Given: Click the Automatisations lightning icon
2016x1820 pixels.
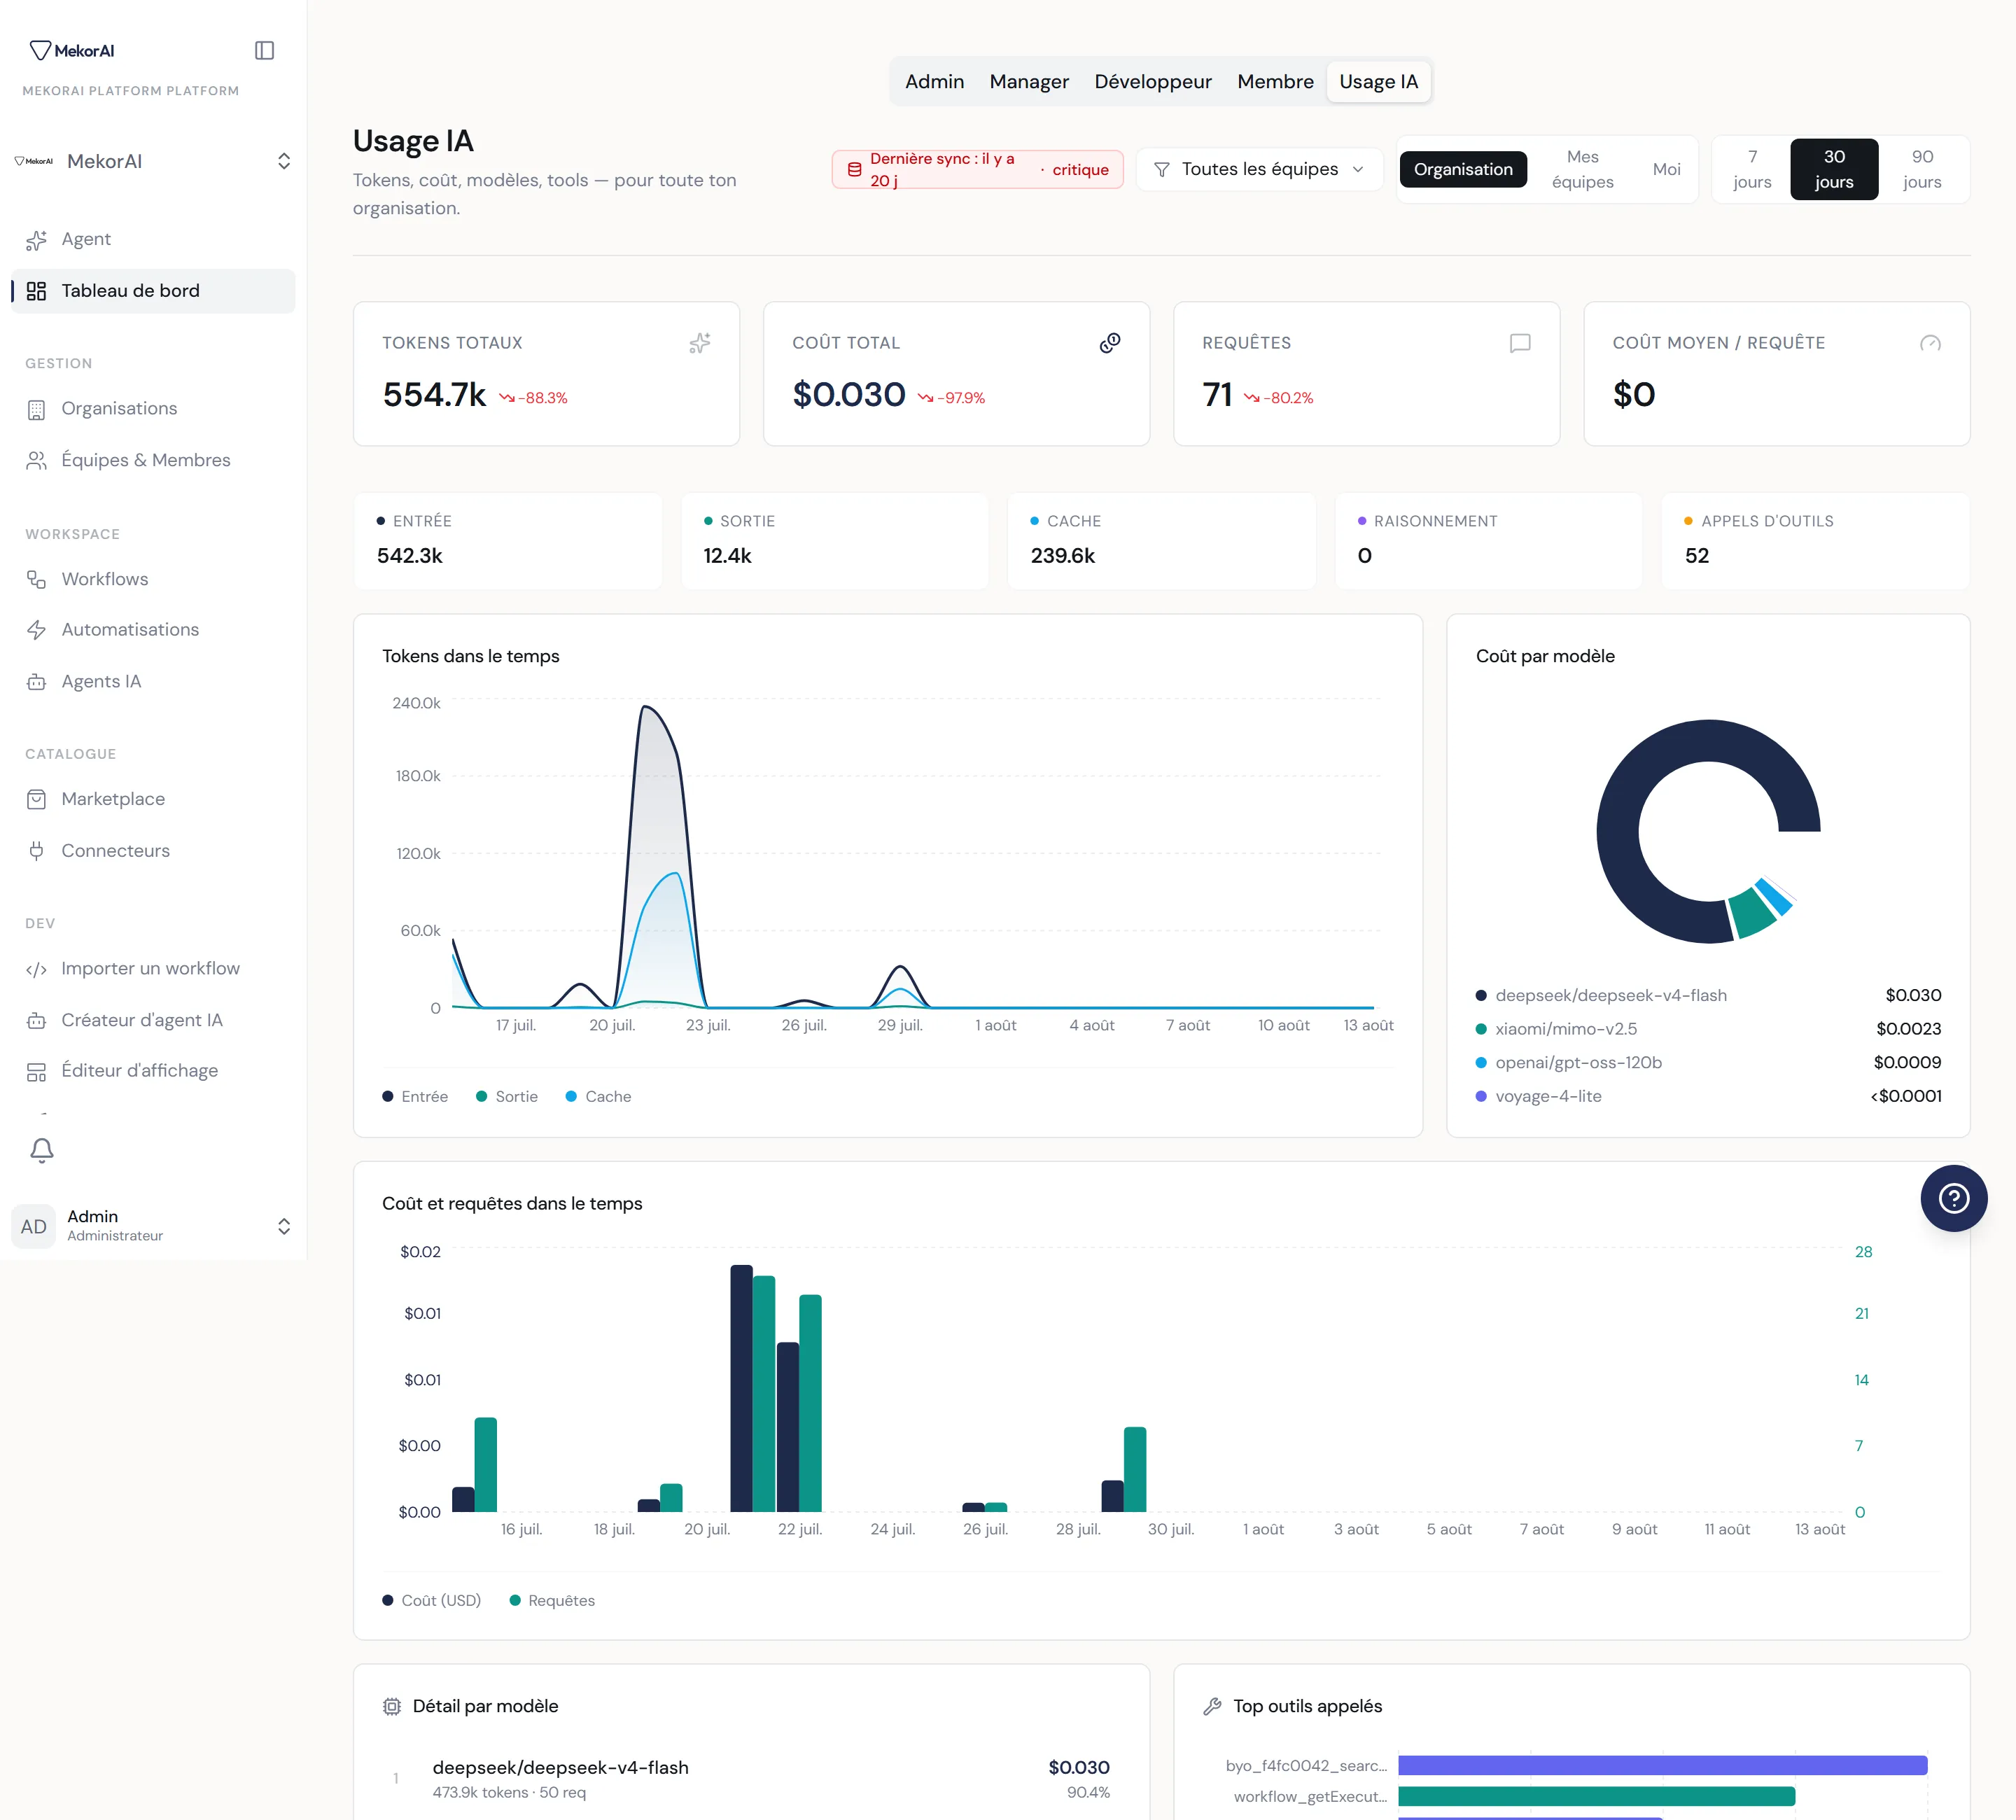Looking at the screenshot, I should pyautogui.click(x=36, y=630).
